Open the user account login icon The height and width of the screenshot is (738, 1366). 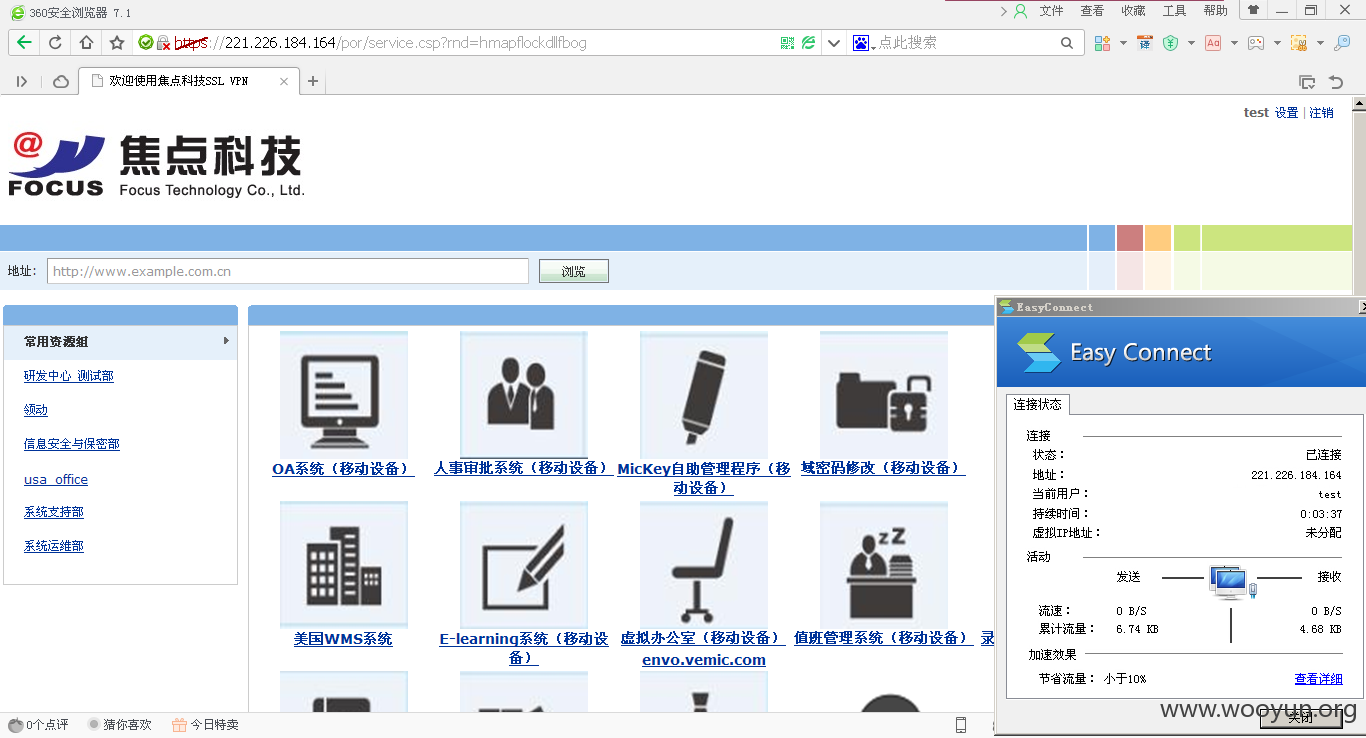point(1021,11)
